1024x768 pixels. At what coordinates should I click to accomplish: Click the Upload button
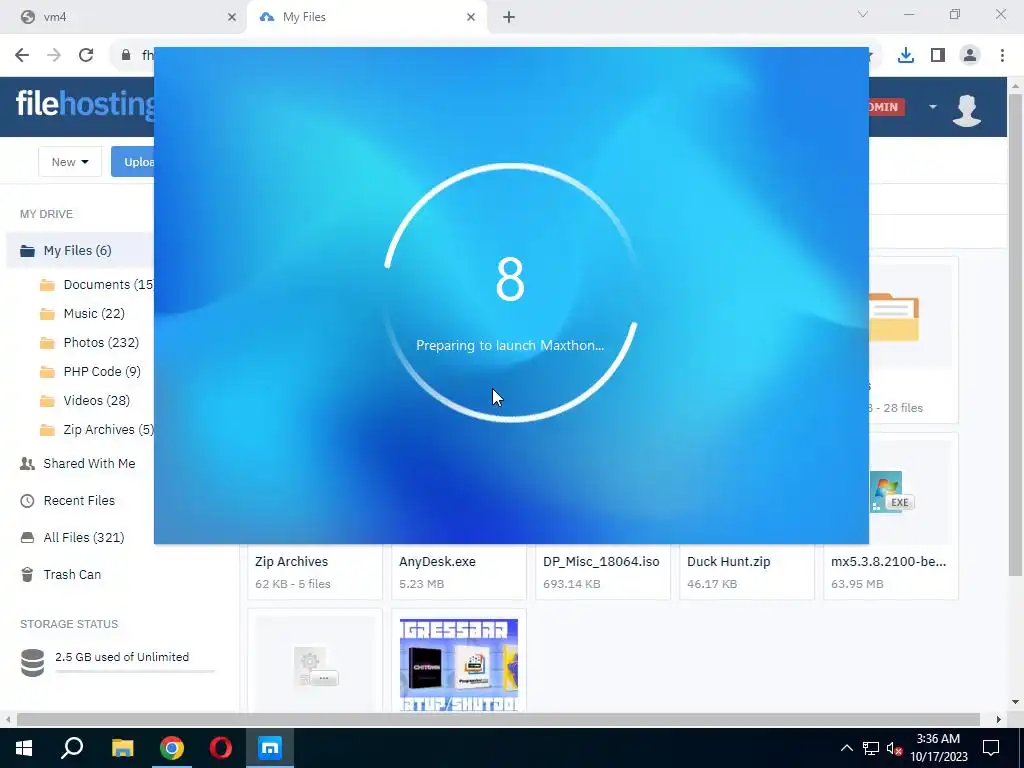pyautogui.click(x=133, y=161)
